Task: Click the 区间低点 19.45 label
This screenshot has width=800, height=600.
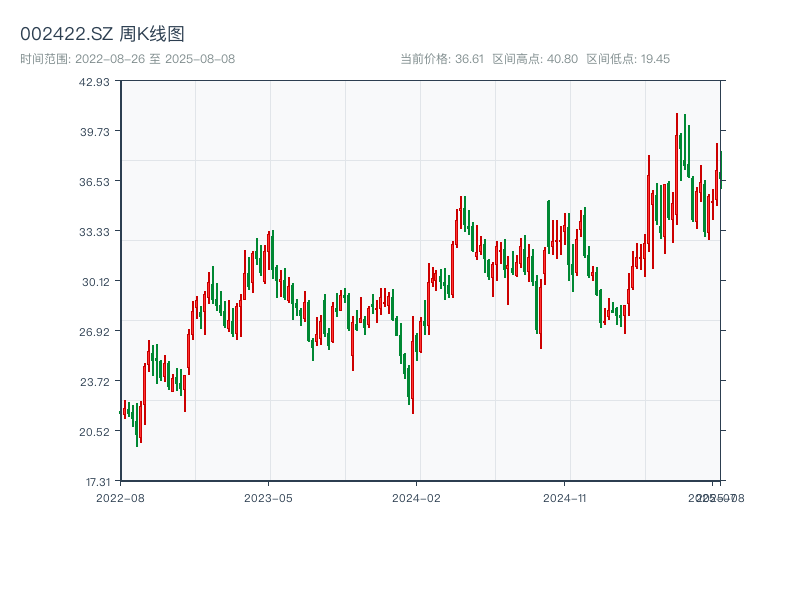Action: 628,59
